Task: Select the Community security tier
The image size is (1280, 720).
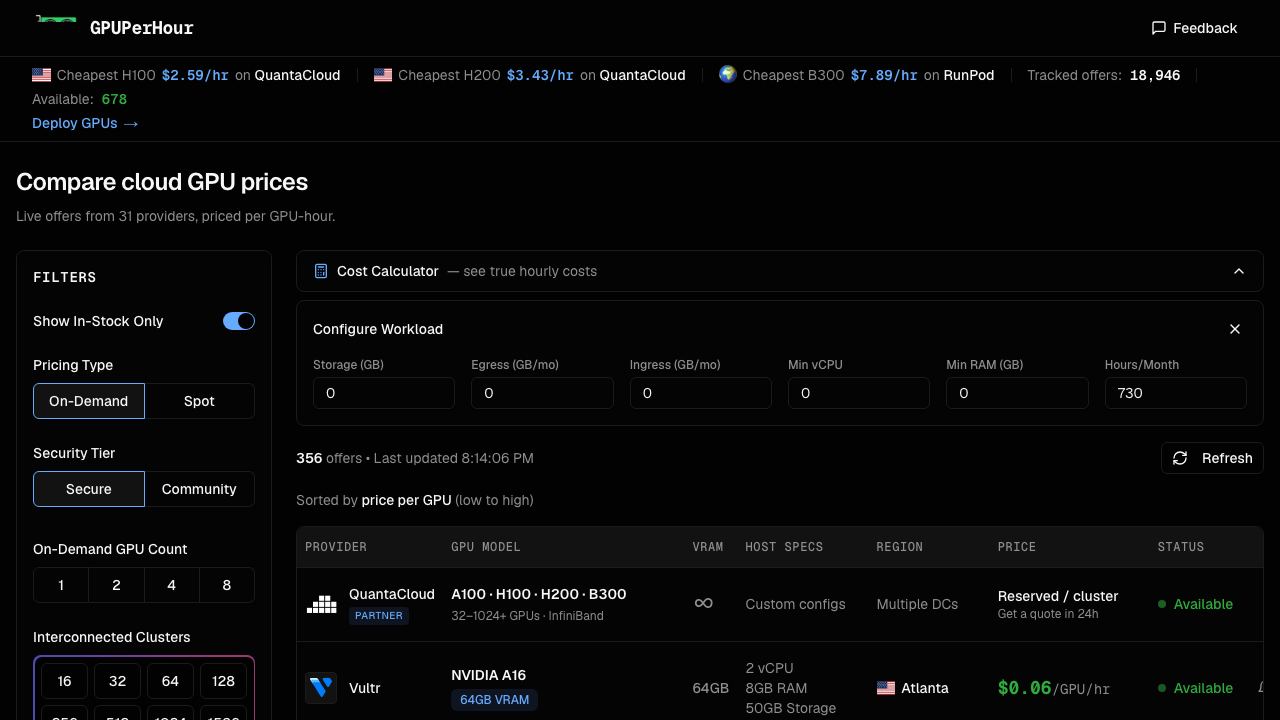Action: 199,489
